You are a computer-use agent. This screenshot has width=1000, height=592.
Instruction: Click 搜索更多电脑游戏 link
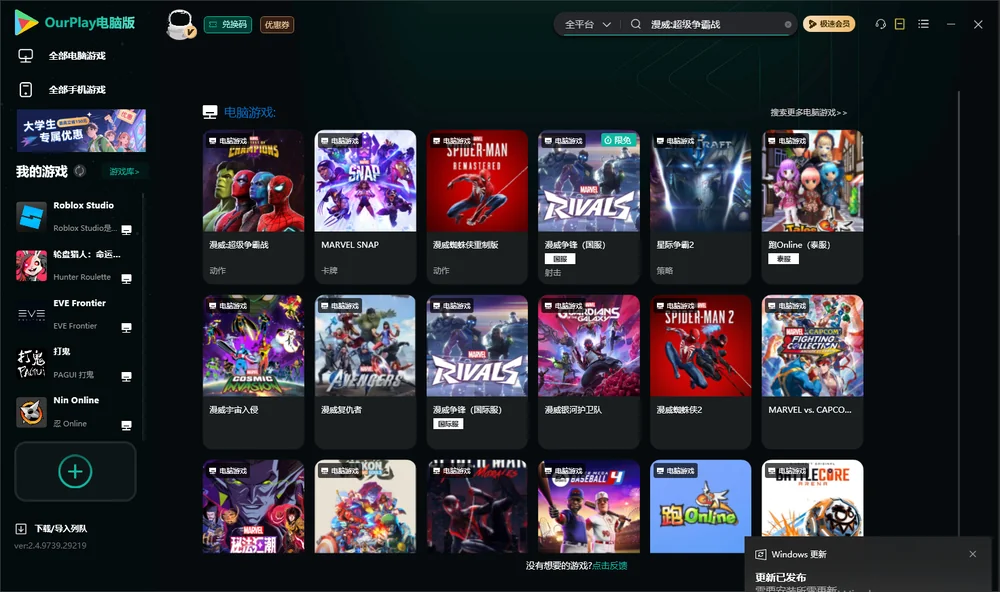point(808,112)
